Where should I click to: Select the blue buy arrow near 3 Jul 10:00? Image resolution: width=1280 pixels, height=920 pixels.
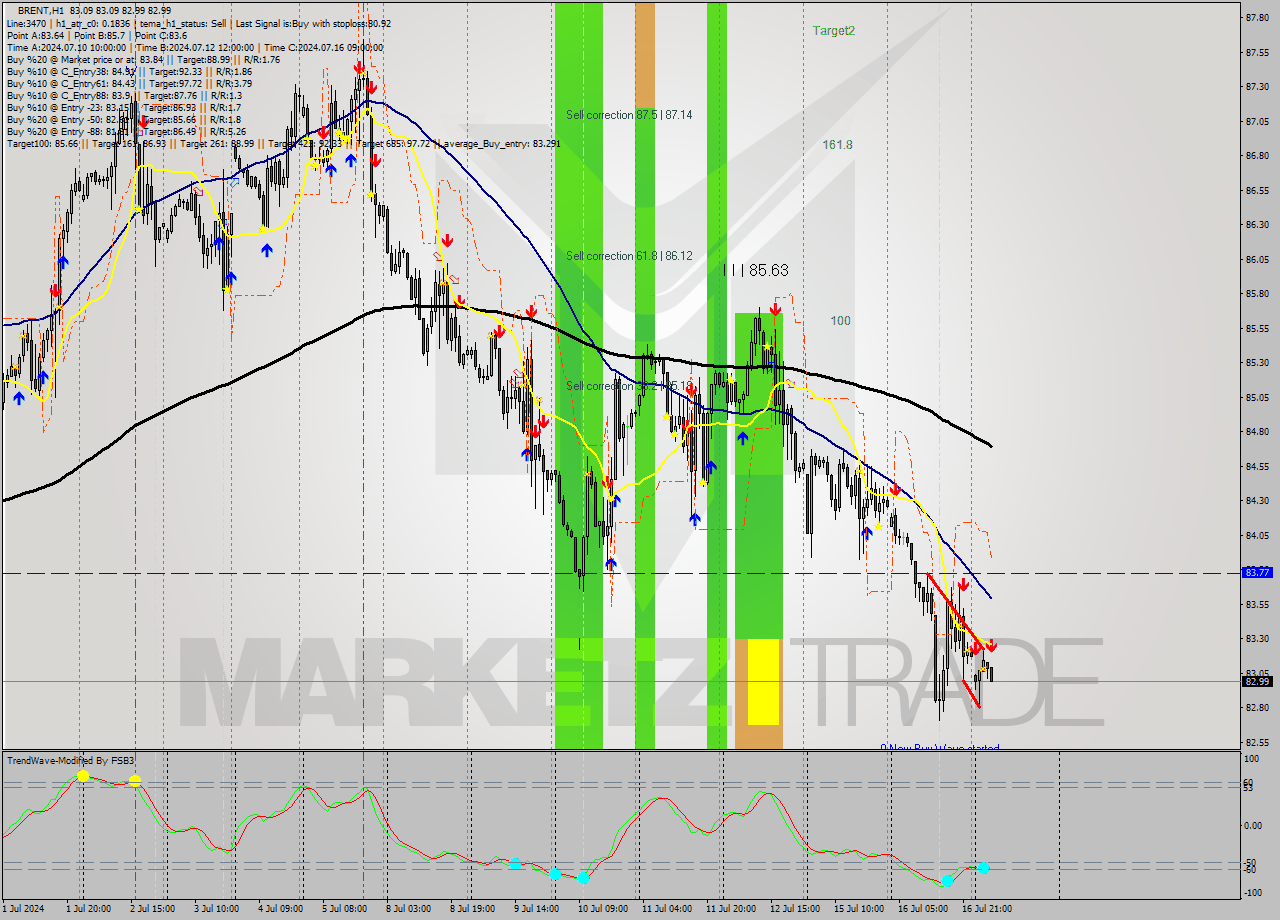pos(219,244)
